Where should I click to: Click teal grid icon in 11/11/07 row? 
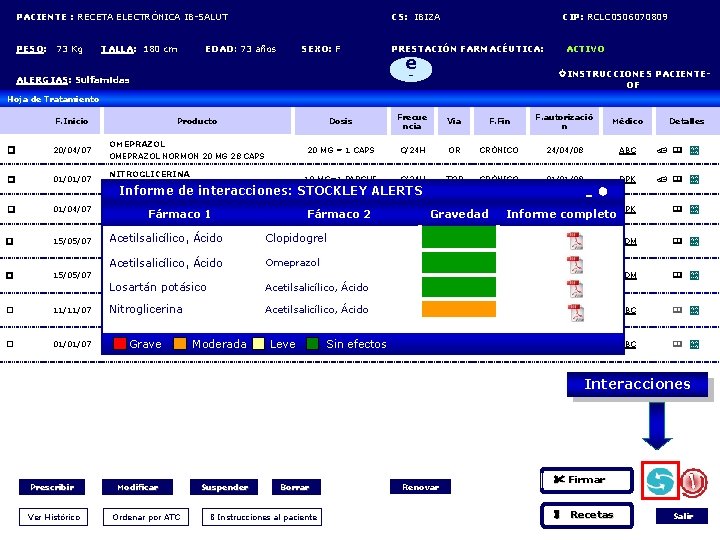[694, 310]
